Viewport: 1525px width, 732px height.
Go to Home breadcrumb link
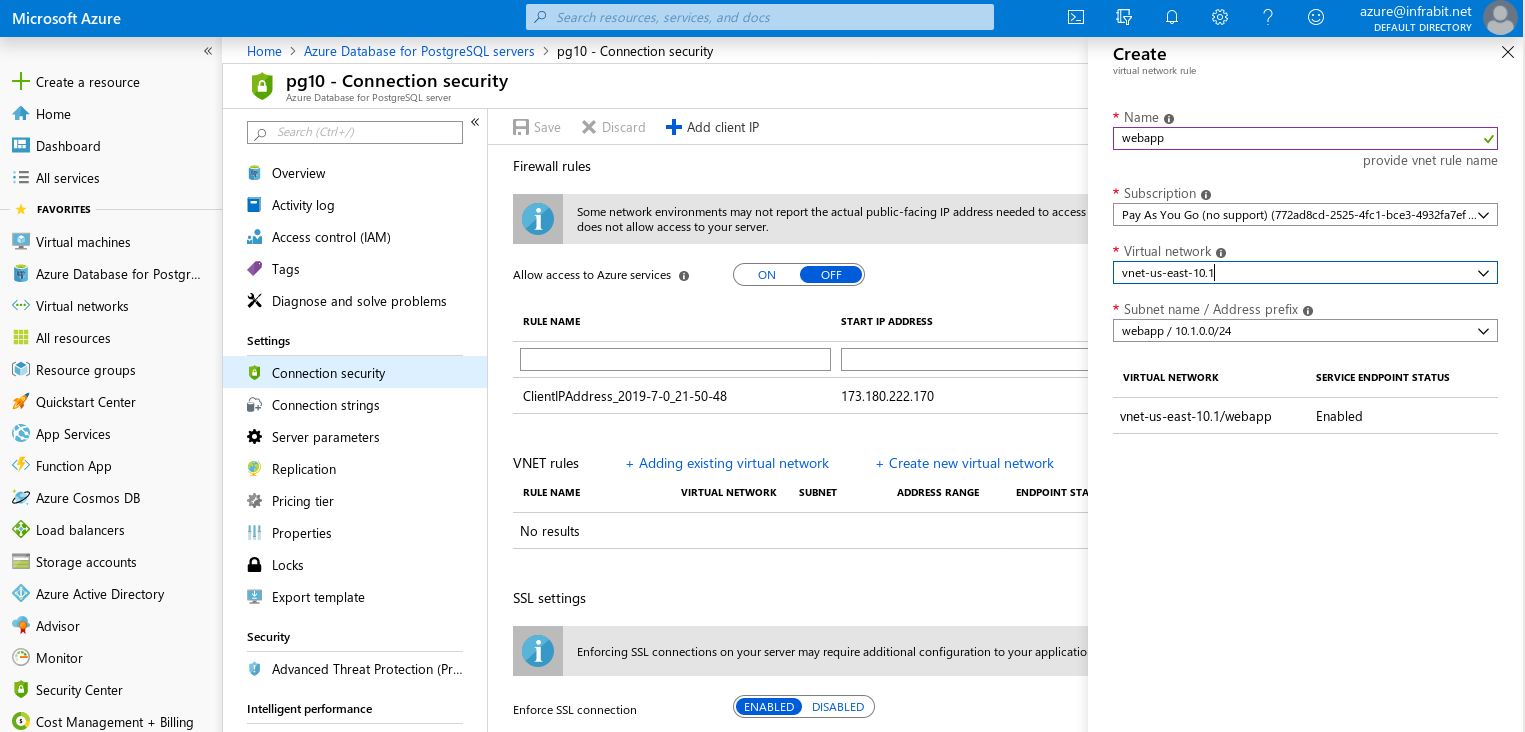pos(265,51)
